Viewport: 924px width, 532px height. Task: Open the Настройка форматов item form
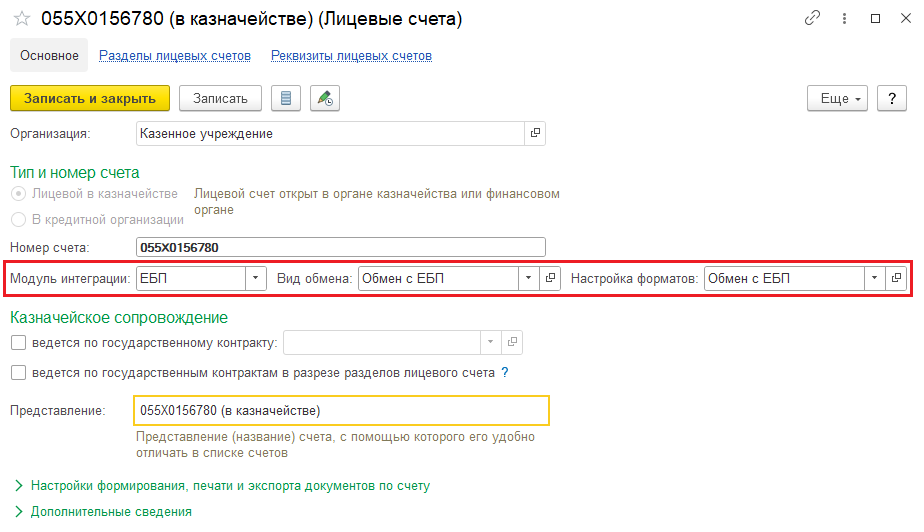[896, 278]
